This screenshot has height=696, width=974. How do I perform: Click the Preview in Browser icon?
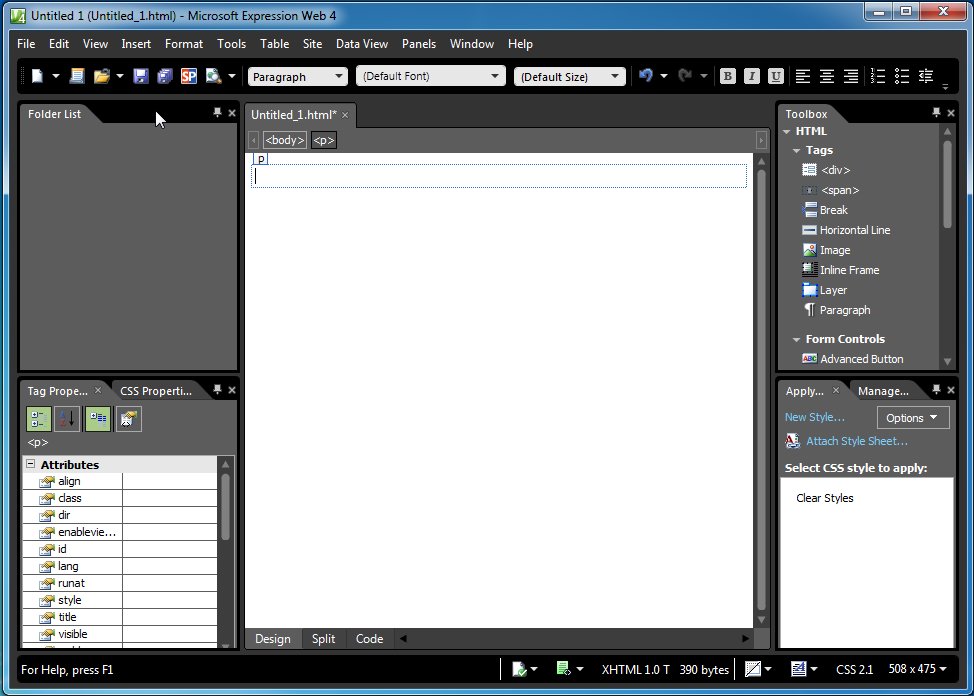(214, 76)
